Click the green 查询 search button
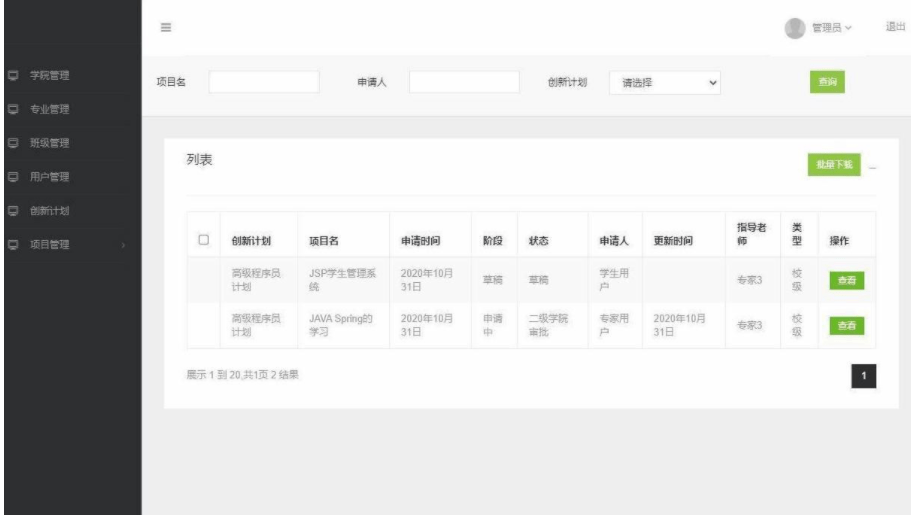Image resolution: width=911 pixels, height=515 pixels. (827, 82)
